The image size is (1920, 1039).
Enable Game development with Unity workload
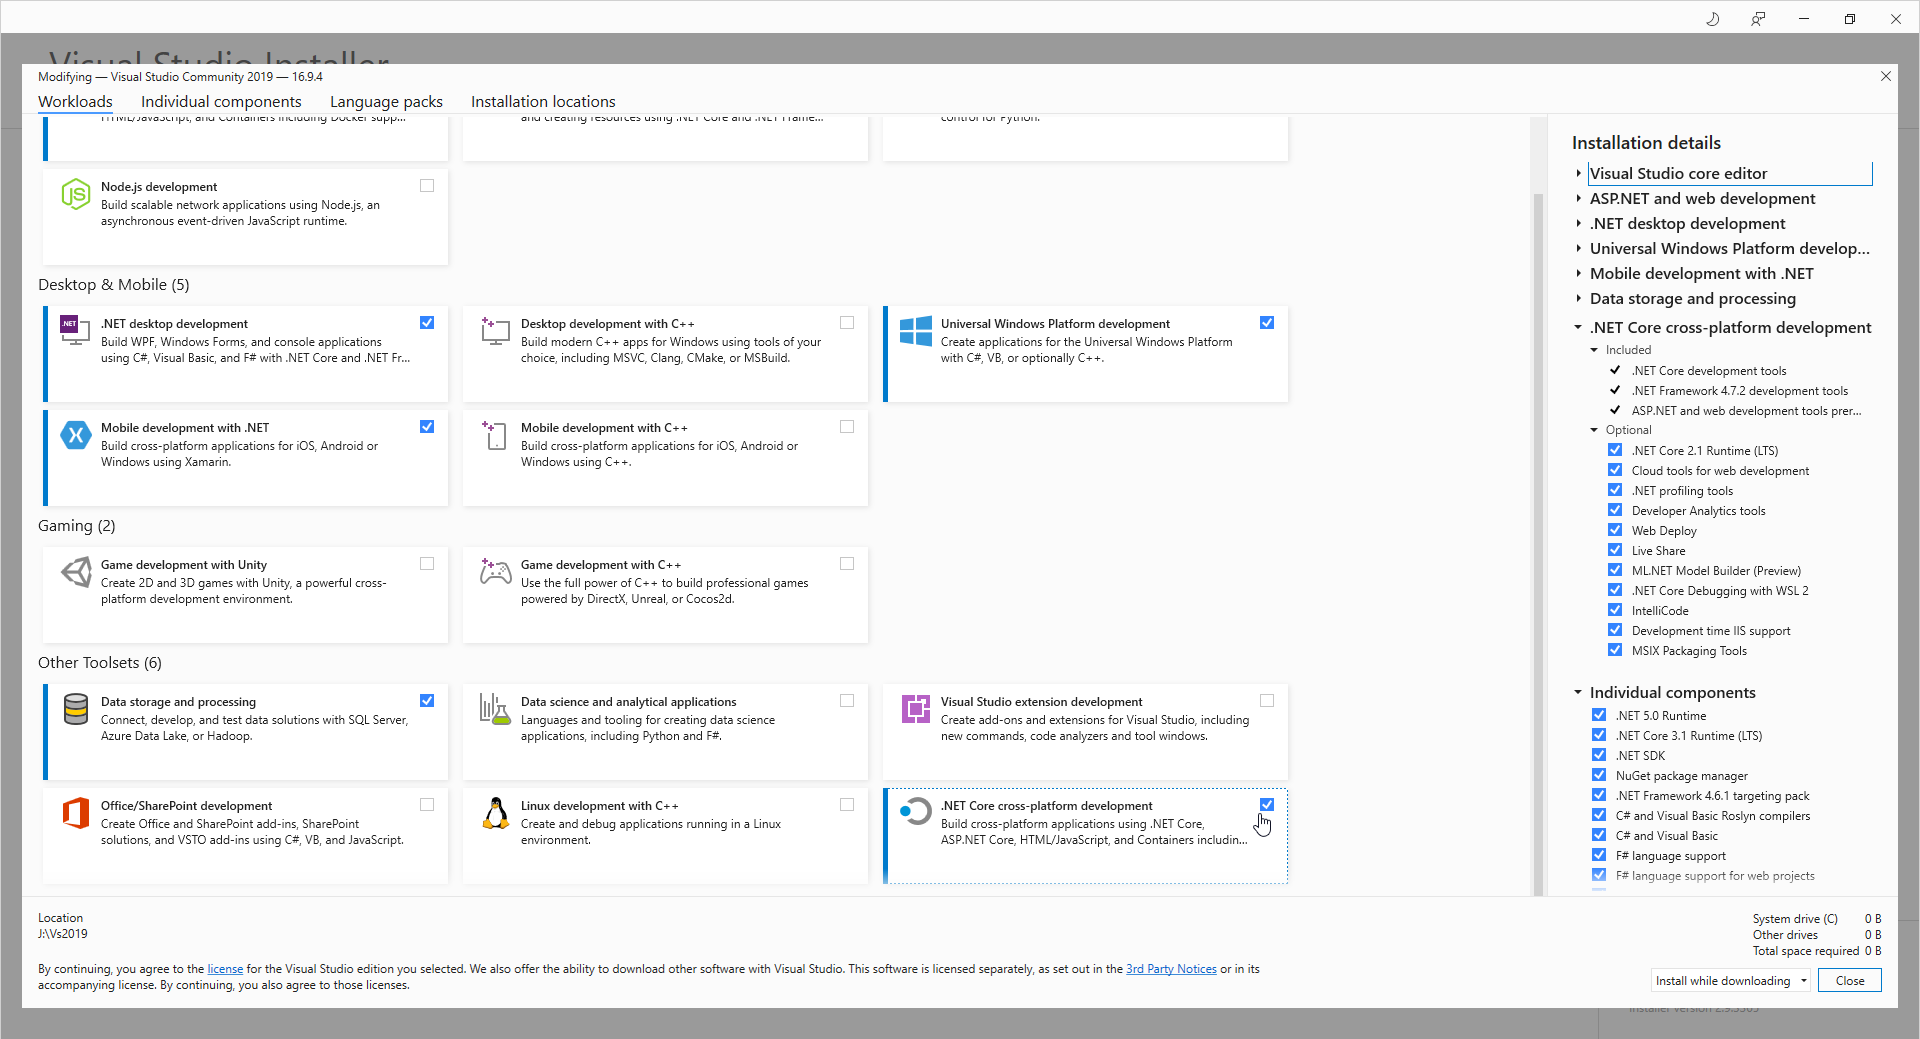(427, 564)
